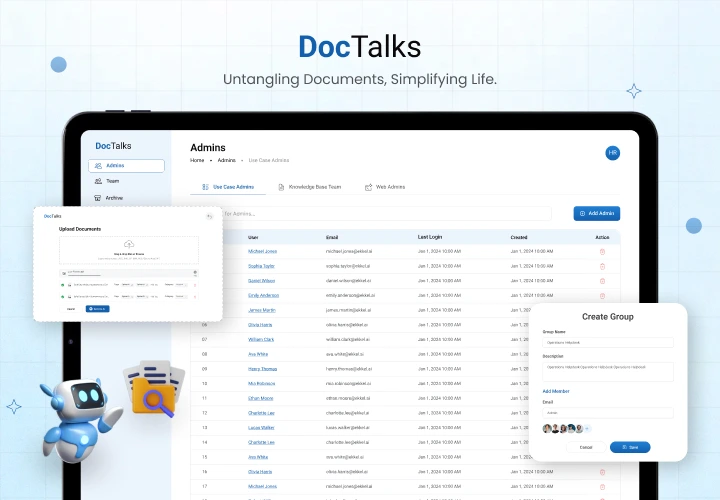
Task: Open Archive in the sidebar
Action: click(x=114, y=198)
